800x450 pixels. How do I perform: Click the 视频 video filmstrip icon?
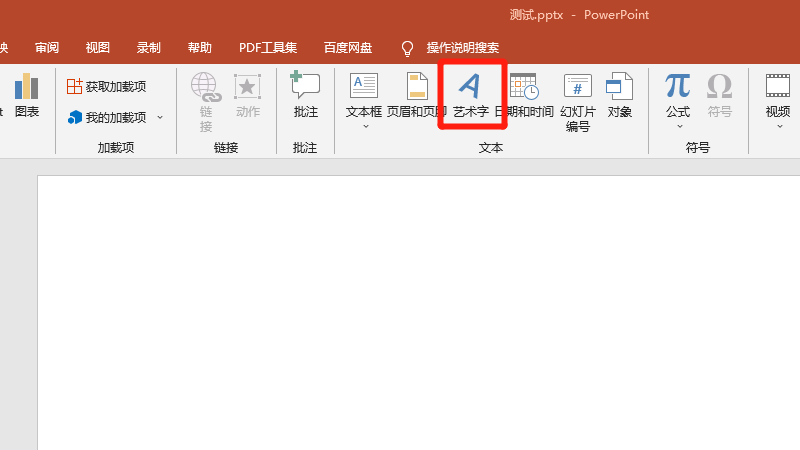point(778,88)
